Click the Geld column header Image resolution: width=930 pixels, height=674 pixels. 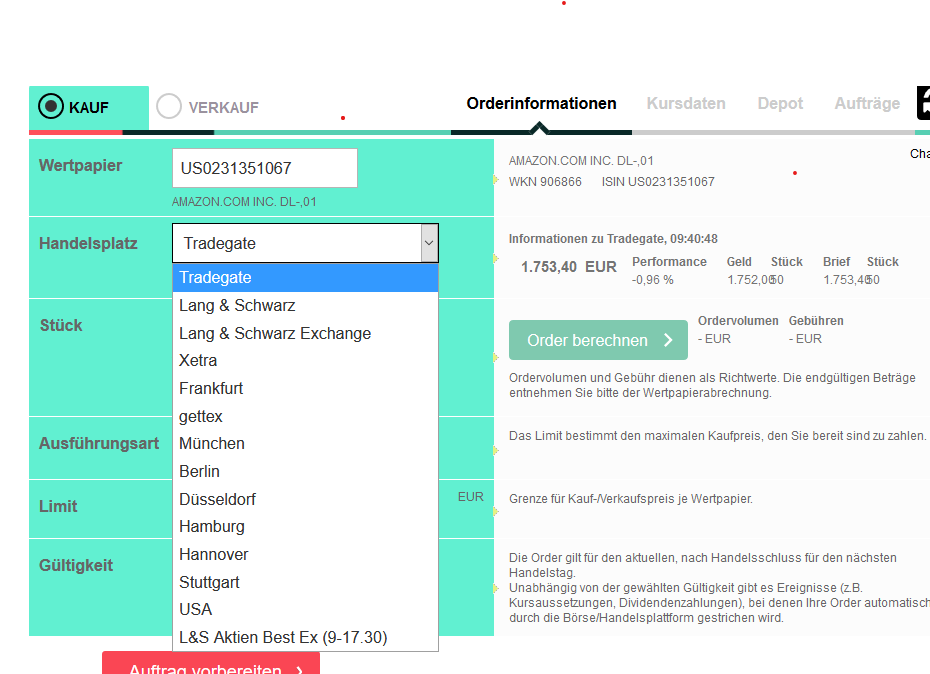(x=739, y=262)
